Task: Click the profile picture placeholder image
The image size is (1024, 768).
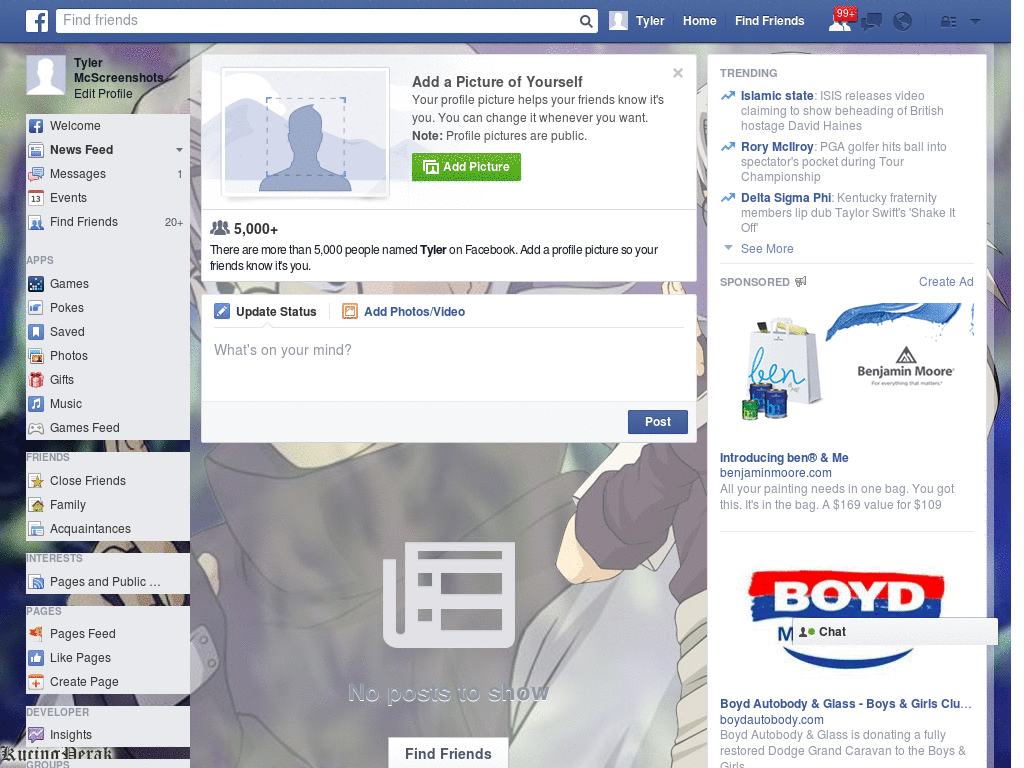Action: pyautogui.click(x=306, y=132)
